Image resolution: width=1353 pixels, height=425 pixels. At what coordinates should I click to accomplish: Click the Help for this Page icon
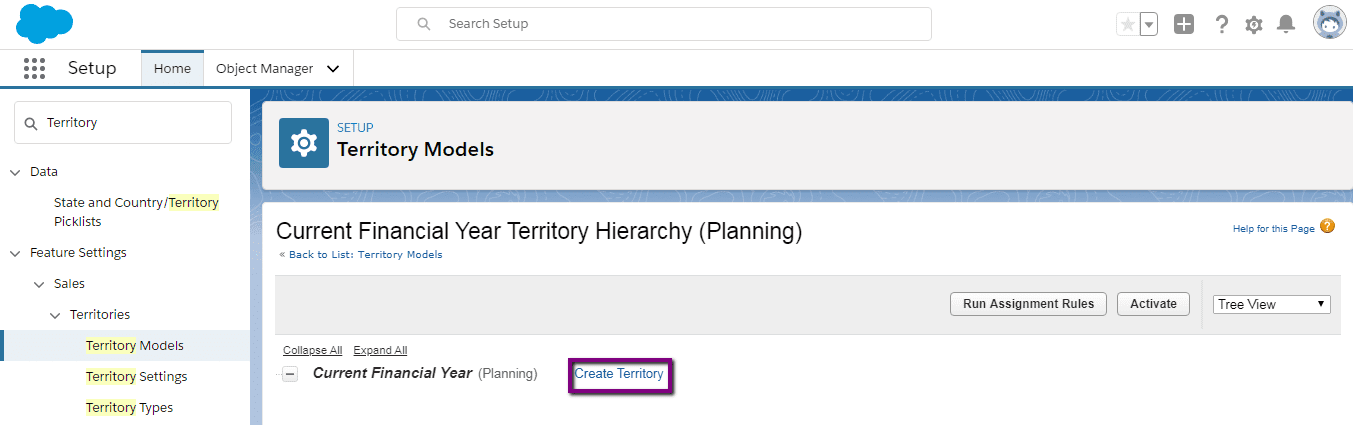[x=1327, y=227]
